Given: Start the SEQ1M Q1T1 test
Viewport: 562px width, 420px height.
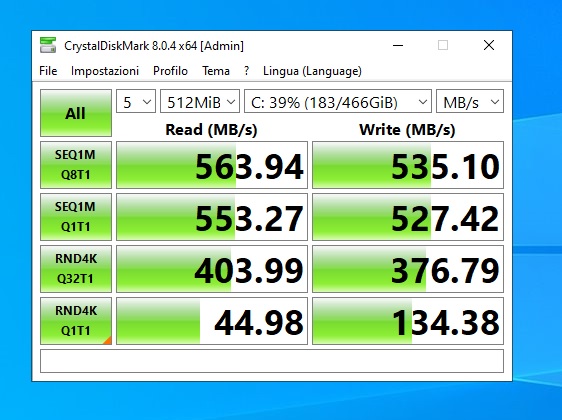Looking at the screenshot, I should coord(76,217).
